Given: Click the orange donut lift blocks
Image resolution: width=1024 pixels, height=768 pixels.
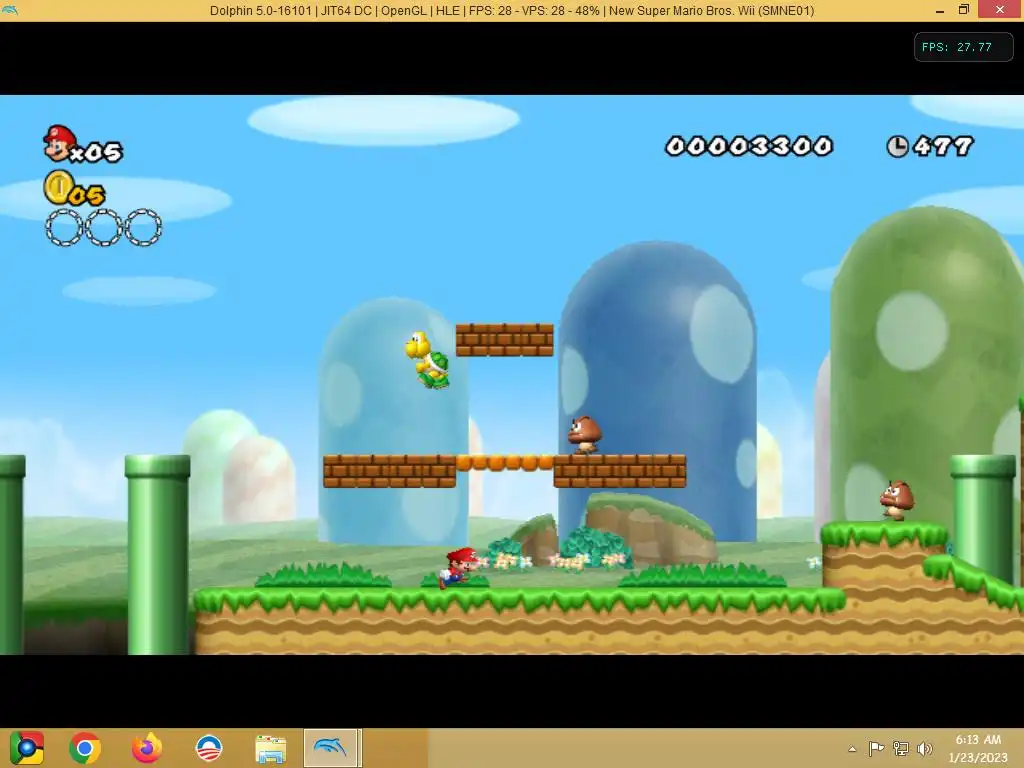Looking at the screenshot, I should [x=505, y=463].
